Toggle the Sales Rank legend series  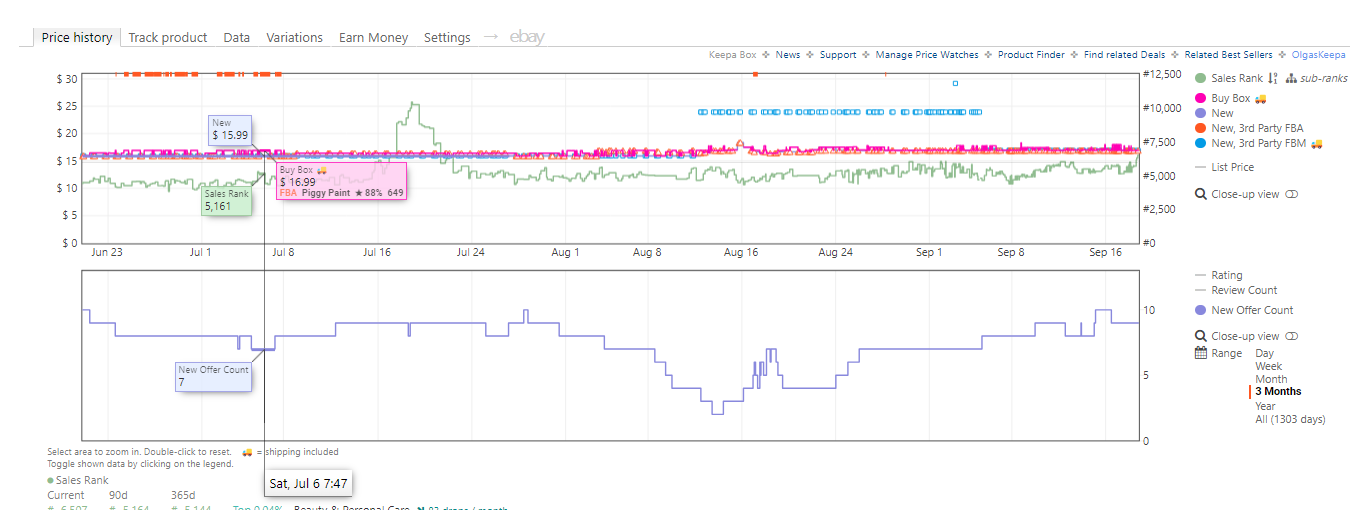[x=1229, y=78]
